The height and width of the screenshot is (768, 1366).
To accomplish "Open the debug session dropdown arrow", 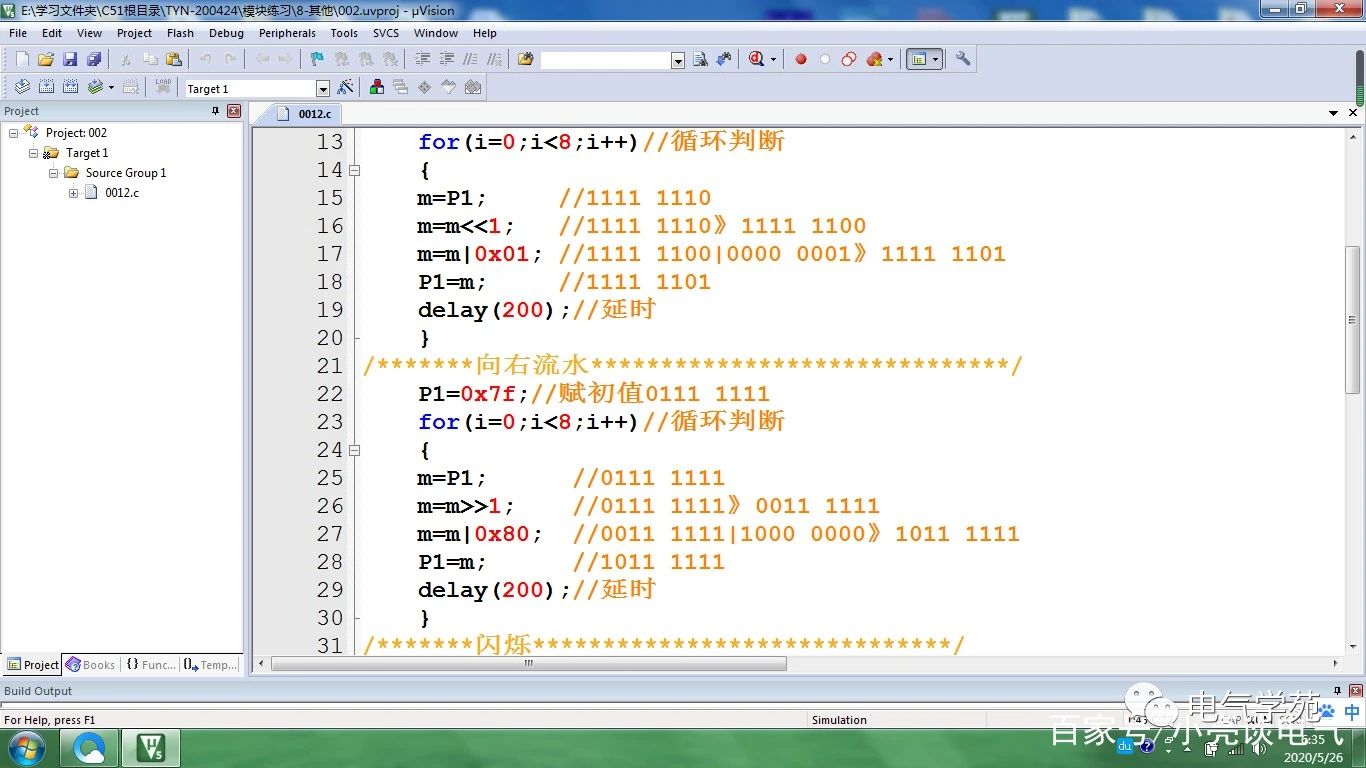I will [x=773, y=59].
